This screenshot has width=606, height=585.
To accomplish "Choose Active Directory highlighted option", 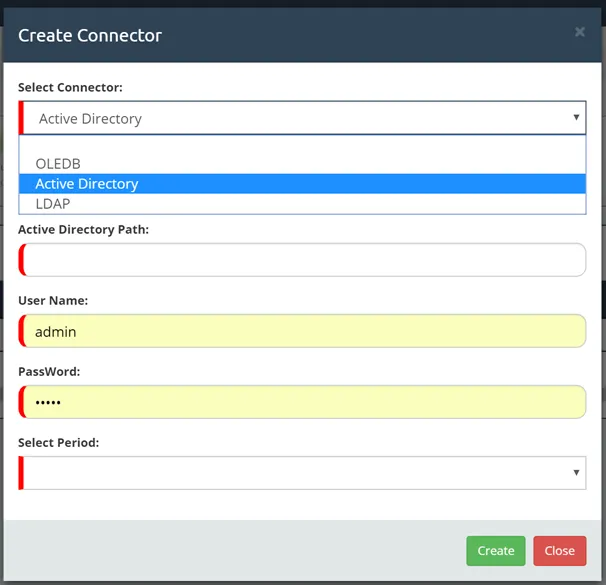I will 302,184.
